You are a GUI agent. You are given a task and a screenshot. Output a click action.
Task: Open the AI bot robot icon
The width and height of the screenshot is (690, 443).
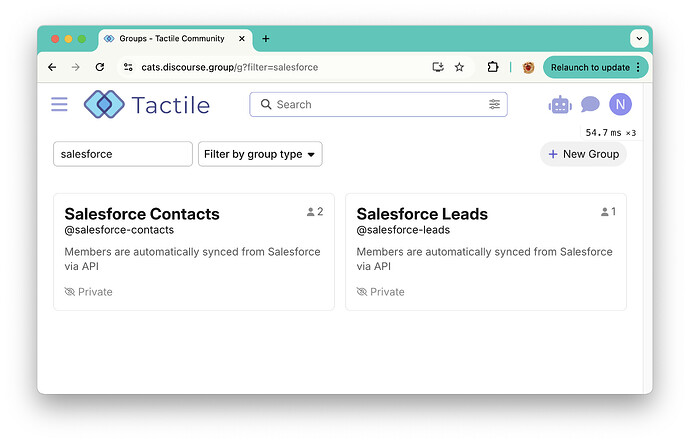click(x=560, y=105)
